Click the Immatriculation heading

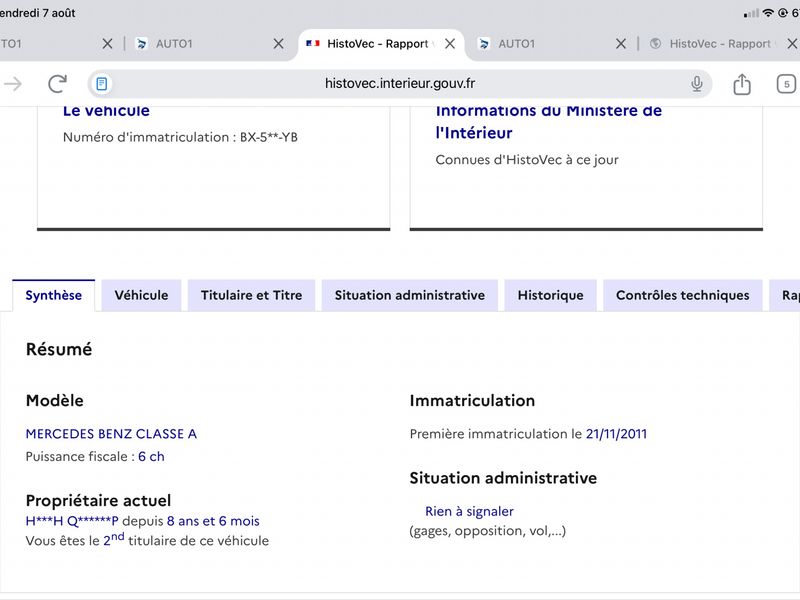click(x=472, y=401)
